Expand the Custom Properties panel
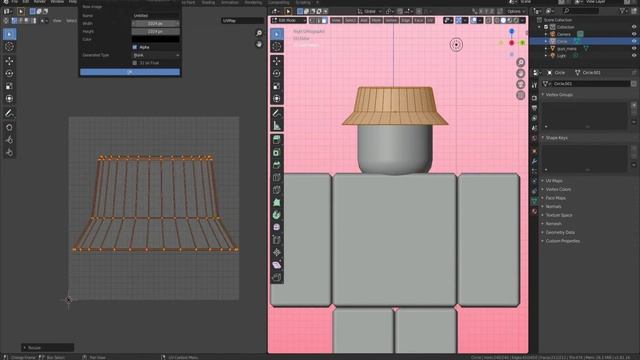640x360 pixels. 562,241
